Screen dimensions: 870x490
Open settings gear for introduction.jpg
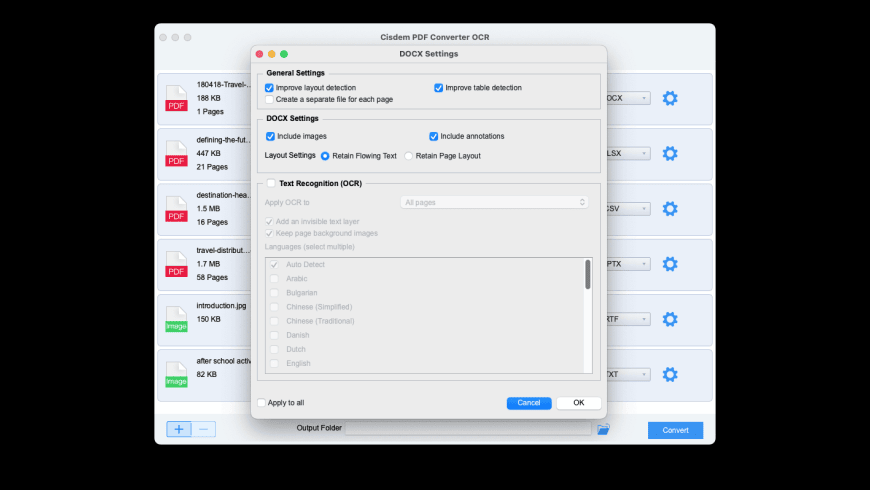670,319
